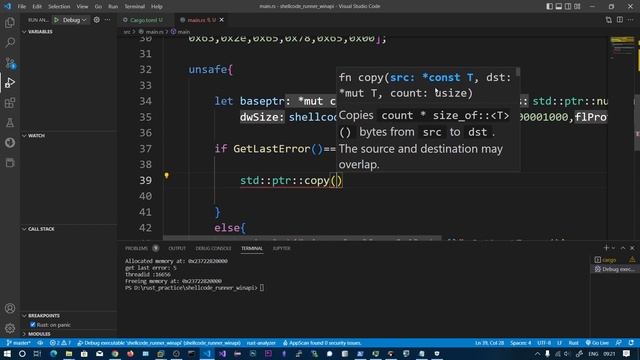Click the compare changes icon in the editor toolbar

(x=609, y=20)
